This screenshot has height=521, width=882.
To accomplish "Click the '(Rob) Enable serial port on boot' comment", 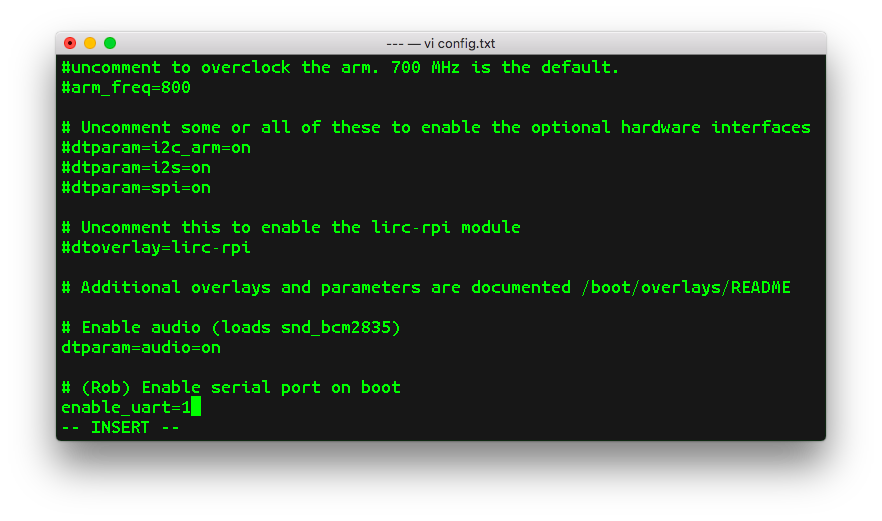I will click(x=241, y=387).
